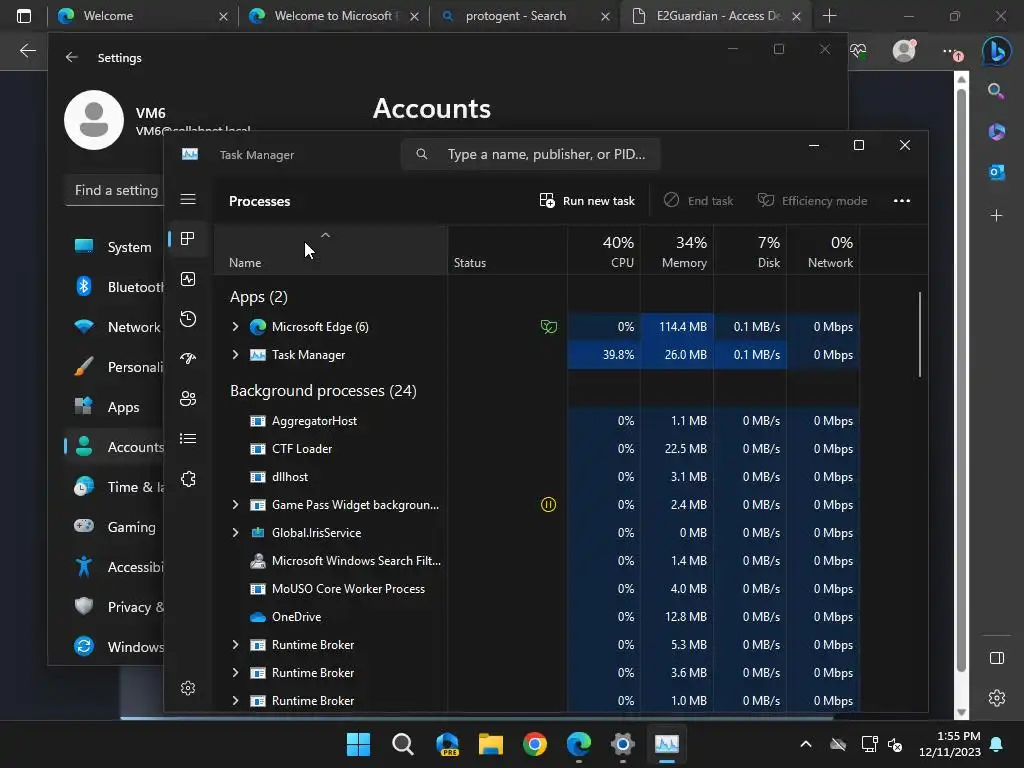This screenshot has width=1024, height=768.
Task: Sort processes by Memory column
Action: click(677, 250)
